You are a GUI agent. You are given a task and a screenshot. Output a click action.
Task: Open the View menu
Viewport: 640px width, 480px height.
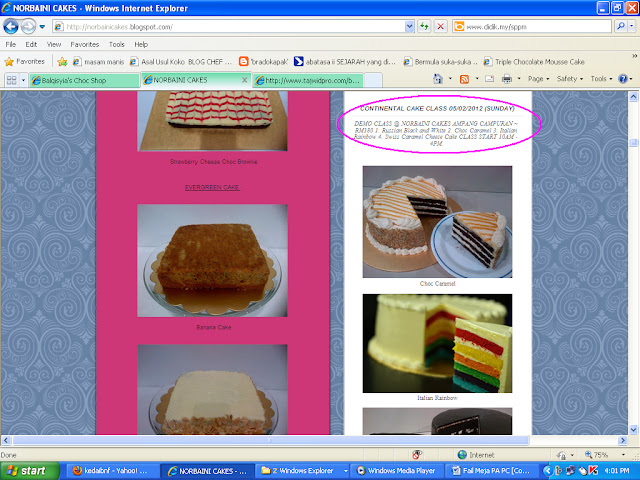pos(53,44)
